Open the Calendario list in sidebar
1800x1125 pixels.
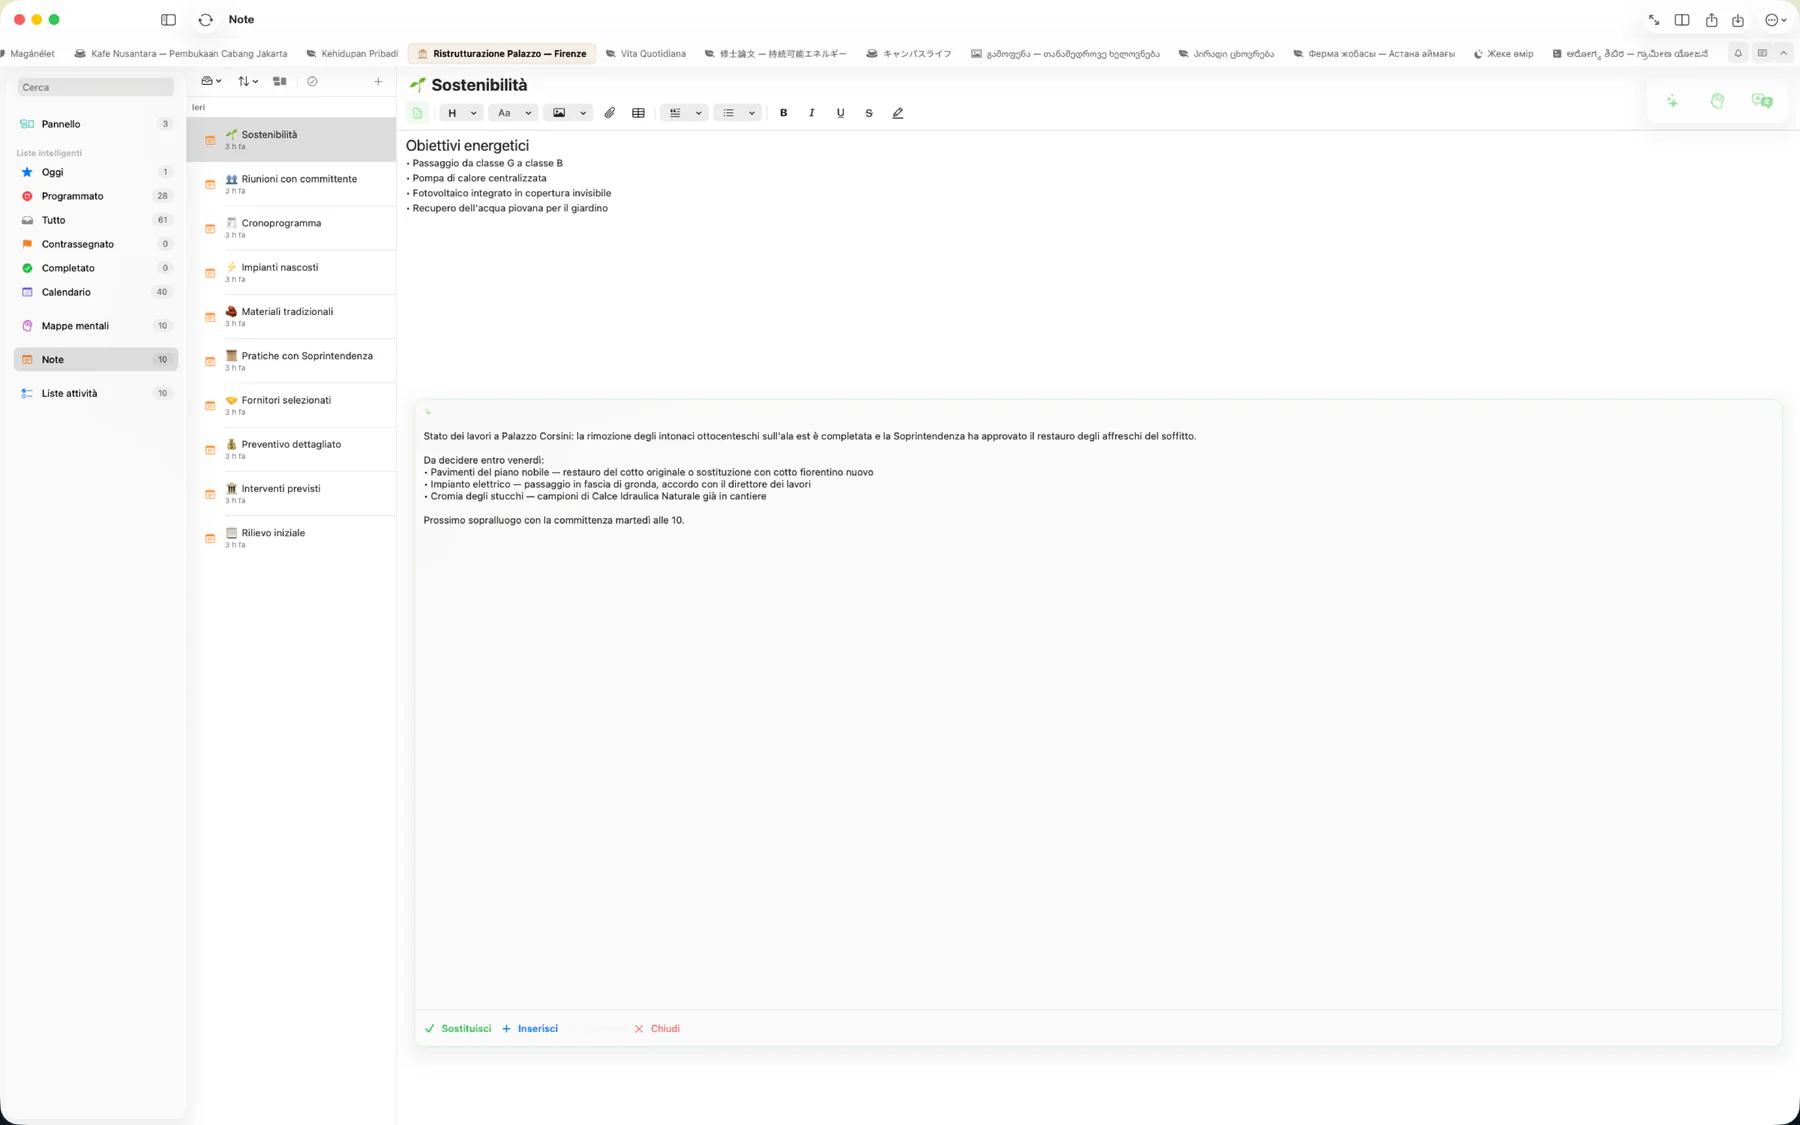click(96, 292)
